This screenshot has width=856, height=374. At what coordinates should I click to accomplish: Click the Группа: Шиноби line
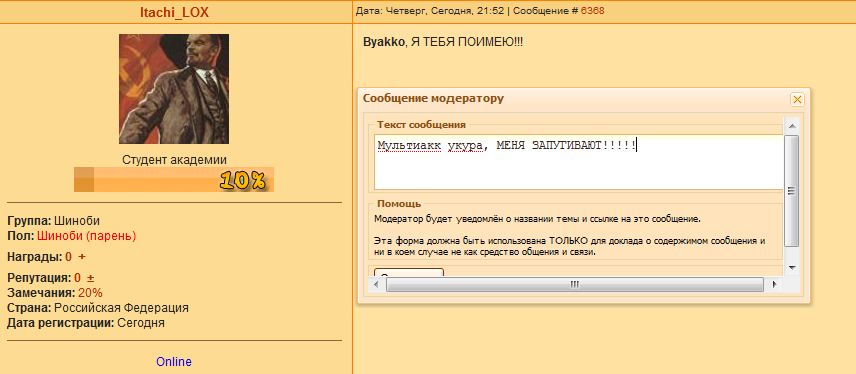coord(54,221)
